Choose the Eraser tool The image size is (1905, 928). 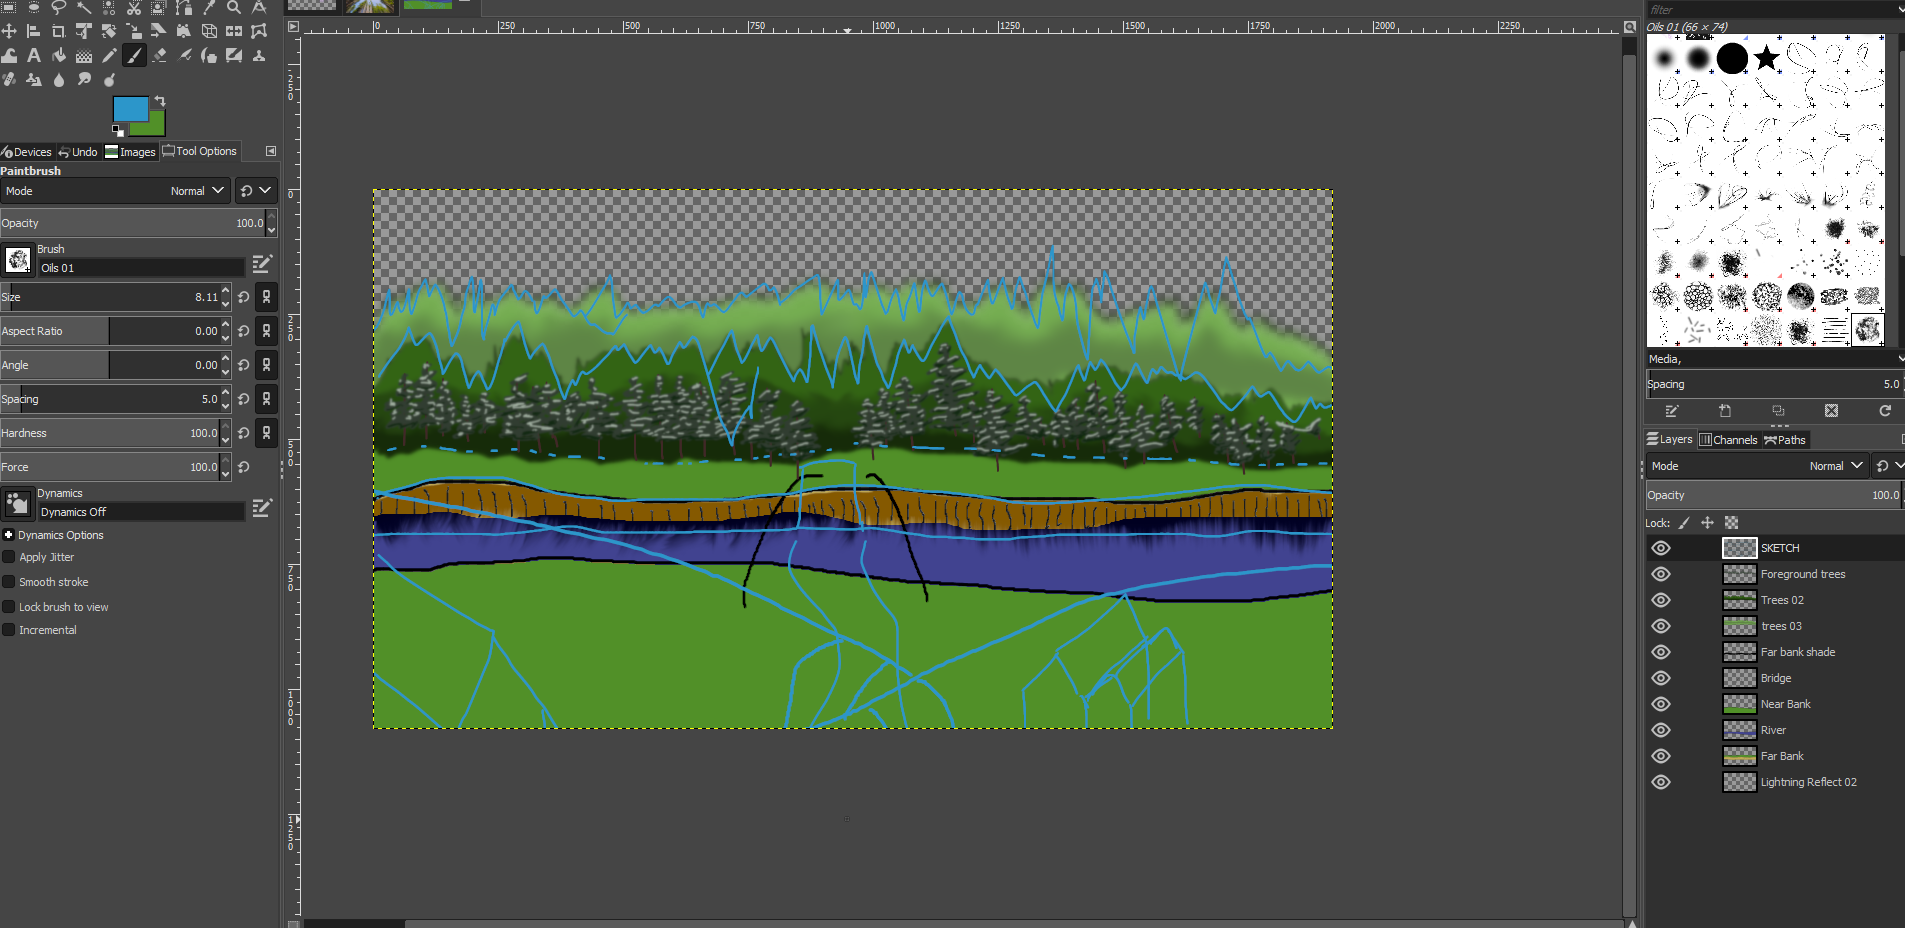[x=159, y=55]
